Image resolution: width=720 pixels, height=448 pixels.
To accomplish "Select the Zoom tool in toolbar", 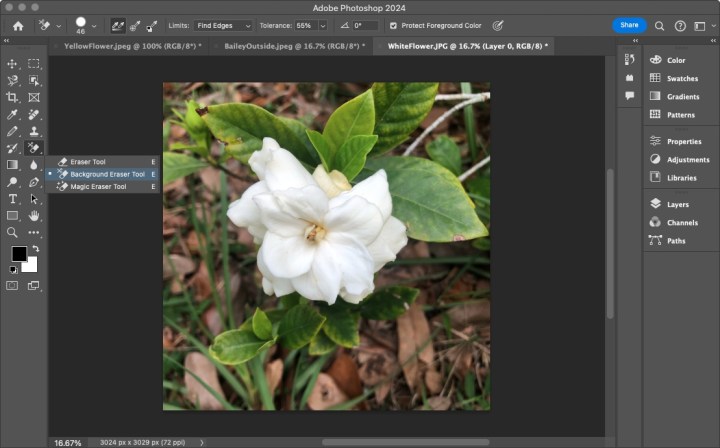I will coord(13,232).
